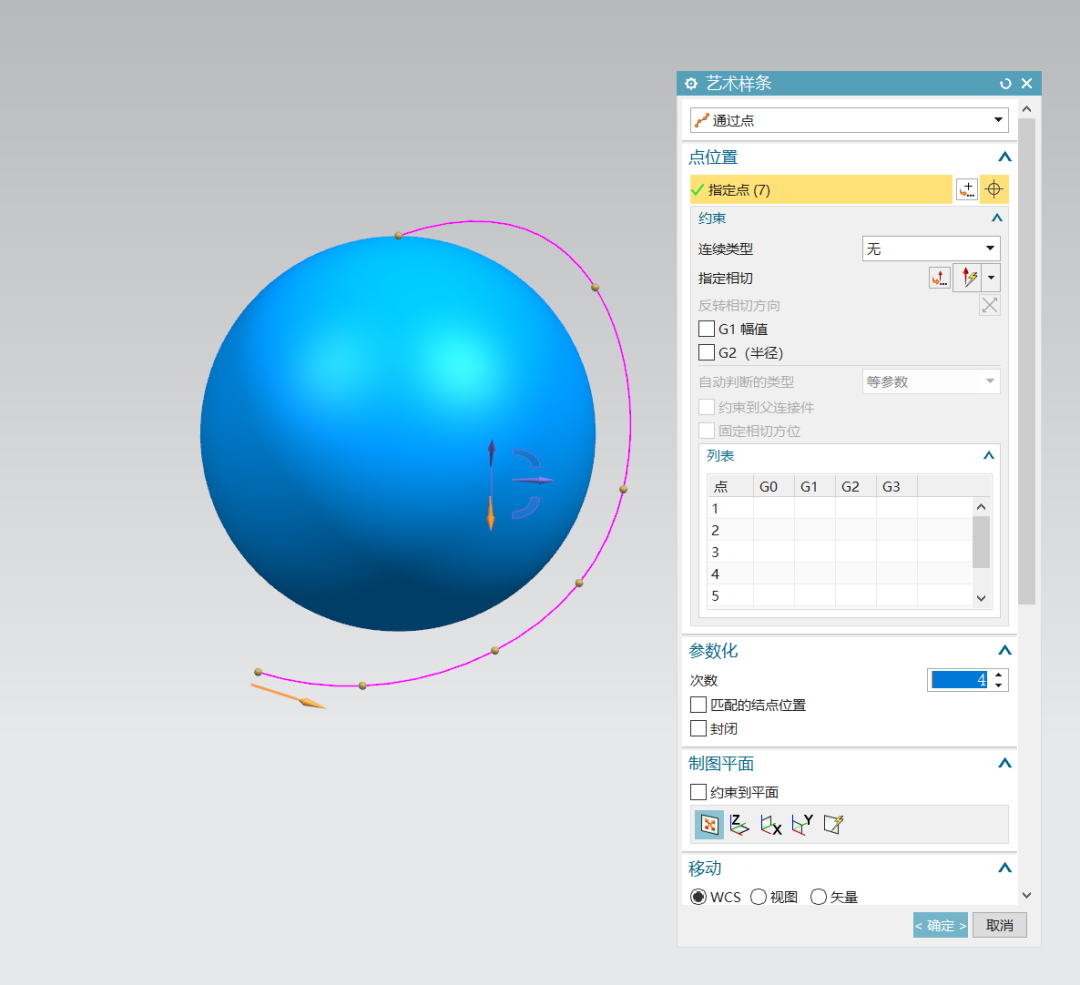Viewport: 1080px width, 985px height.
Task: Click the 指定相切 vector dialog icon
Action: [939, 278]
